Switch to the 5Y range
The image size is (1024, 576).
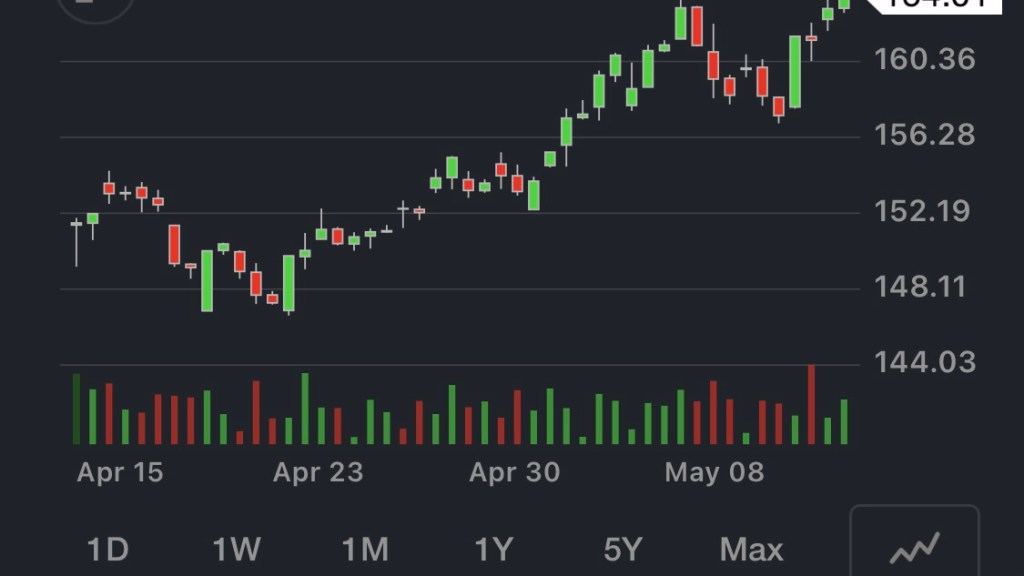[622, 549]
